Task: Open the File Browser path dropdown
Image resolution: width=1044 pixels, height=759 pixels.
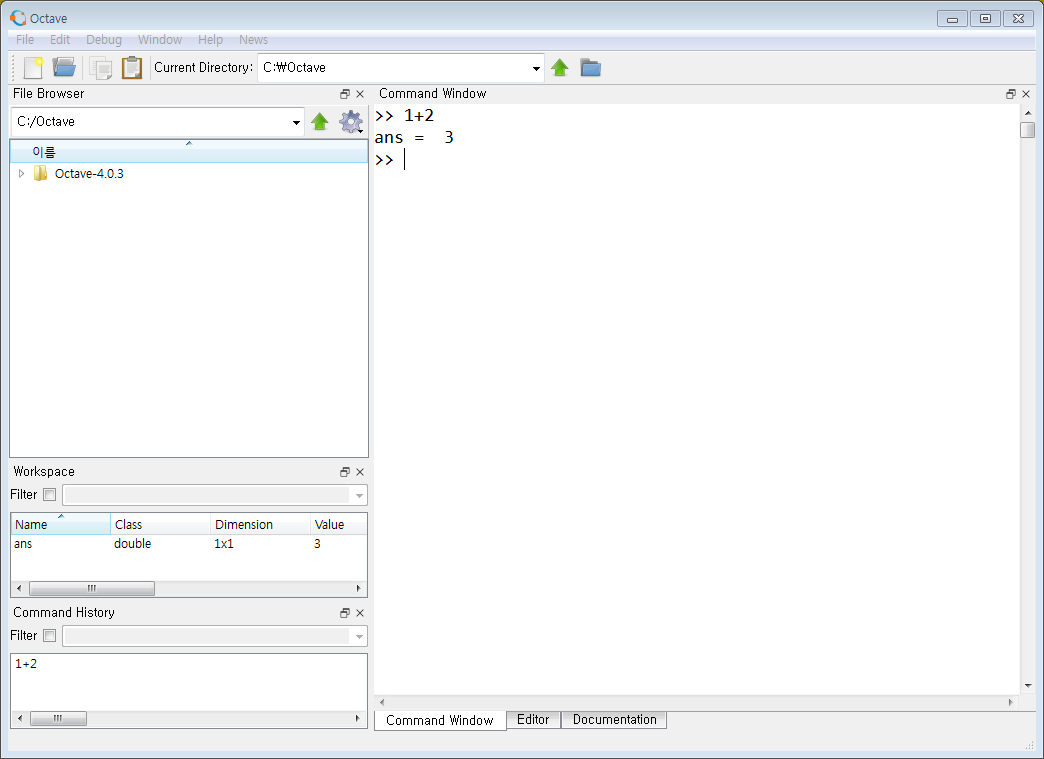Action: click(x=296, y=123)
